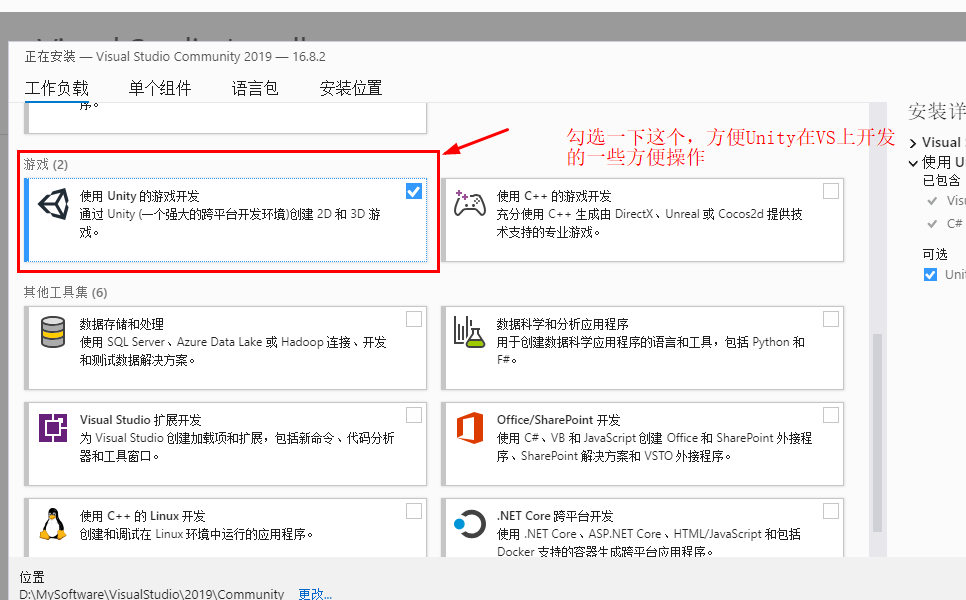Screen dimensions: 966x600
Task: Toggle the optional Unity component checkbox
Action: (930, 275)
